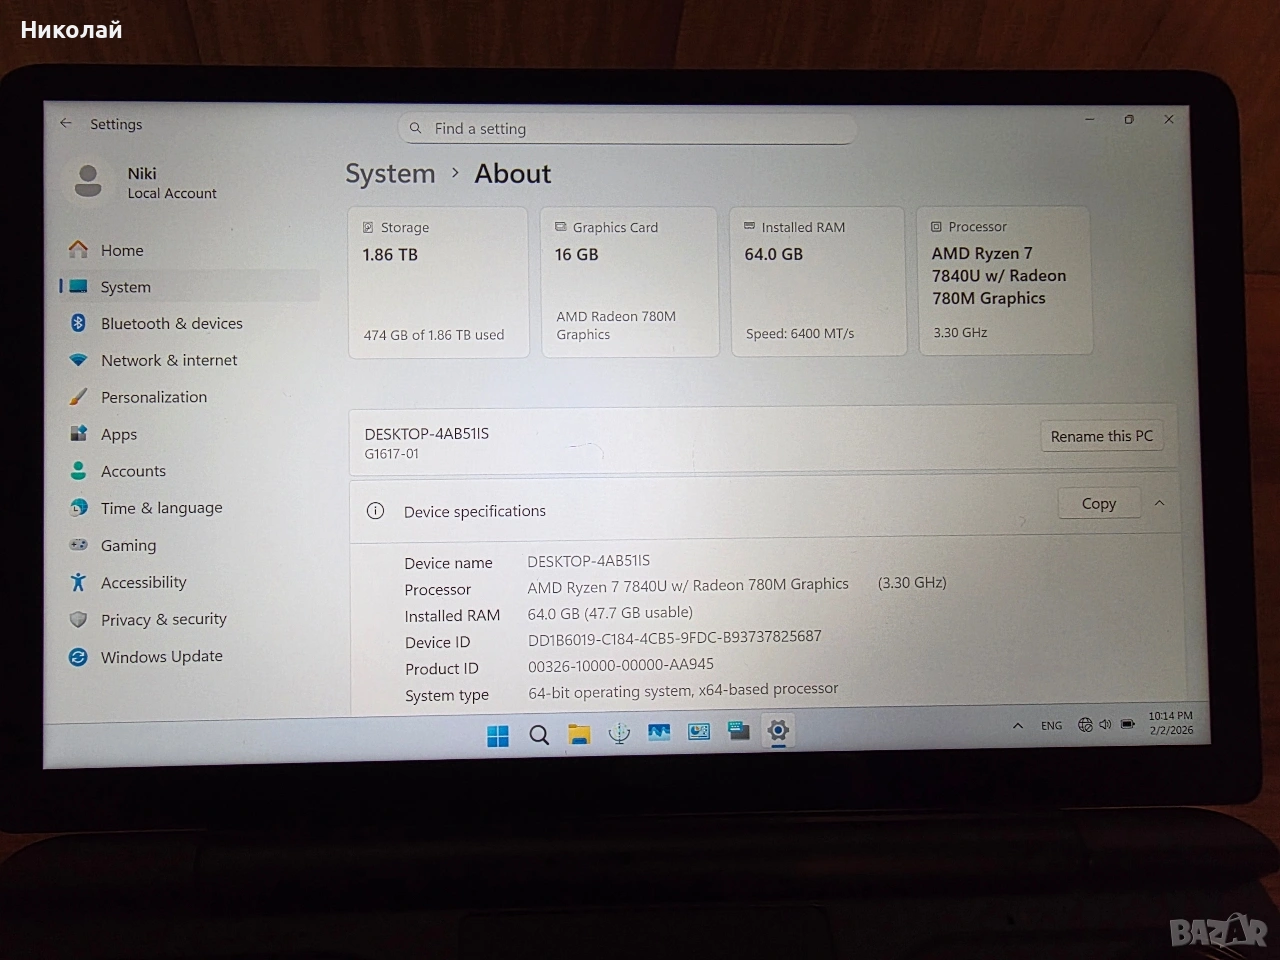Copy the device specifications

coord(1098,504)
